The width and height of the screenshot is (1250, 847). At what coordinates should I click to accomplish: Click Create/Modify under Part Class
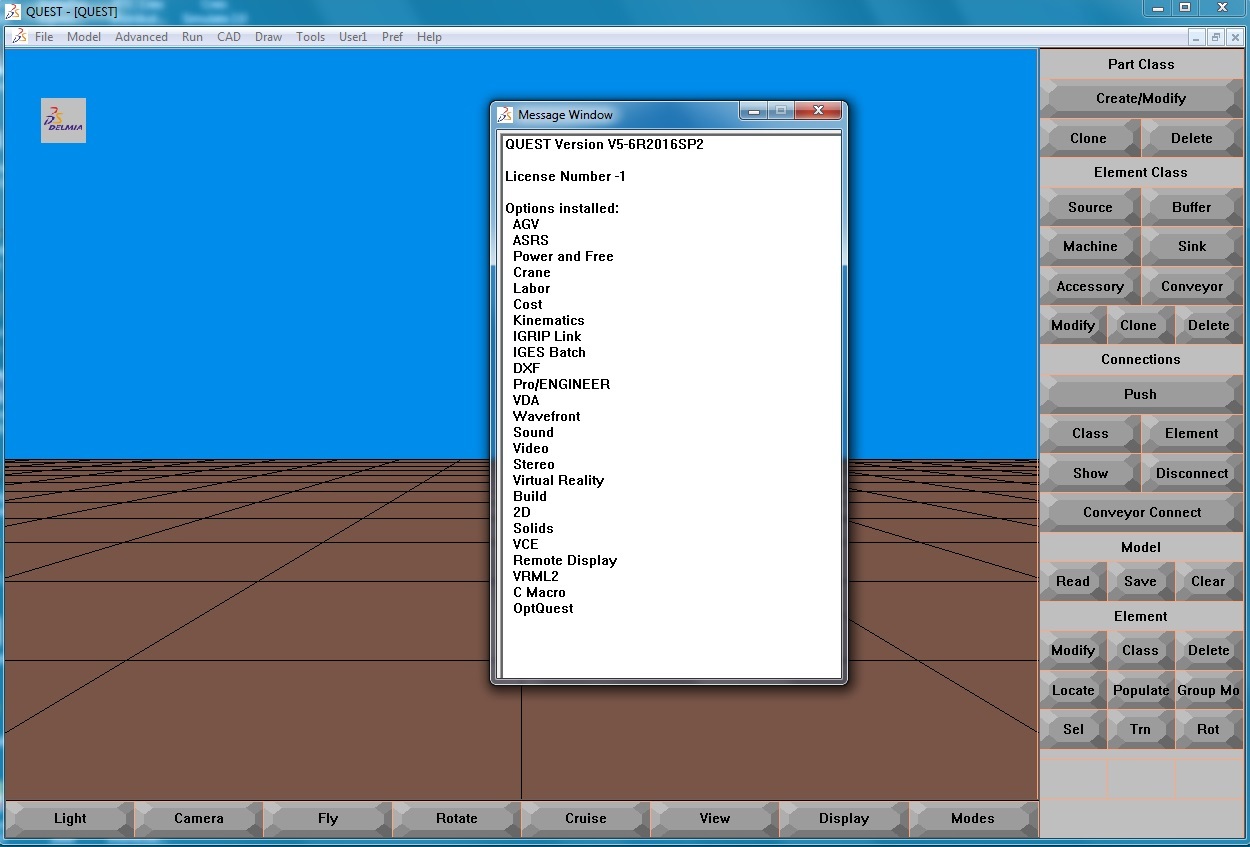tap(1141, 98)
